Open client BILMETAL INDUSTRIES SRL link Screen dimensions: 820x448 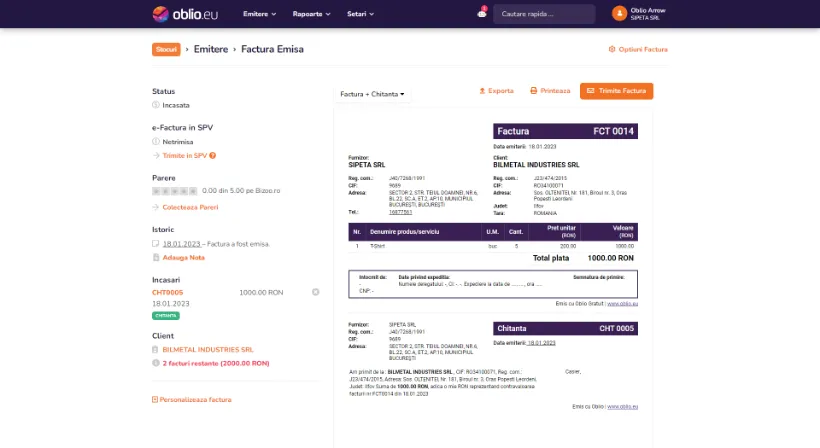[x=208, y=350]
